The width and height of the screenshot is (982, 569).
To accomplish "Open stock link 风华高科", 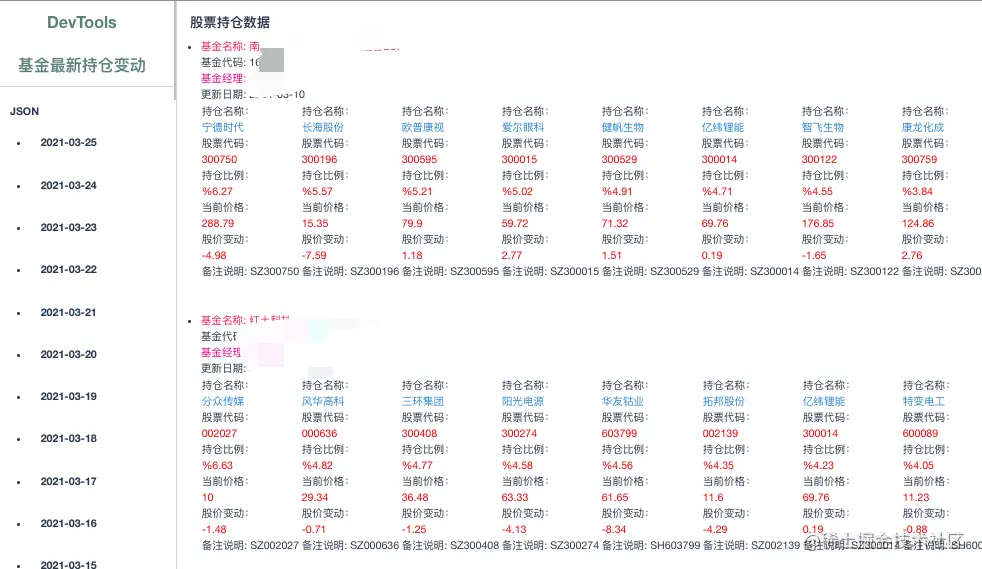I will click(x=323, y=401).
